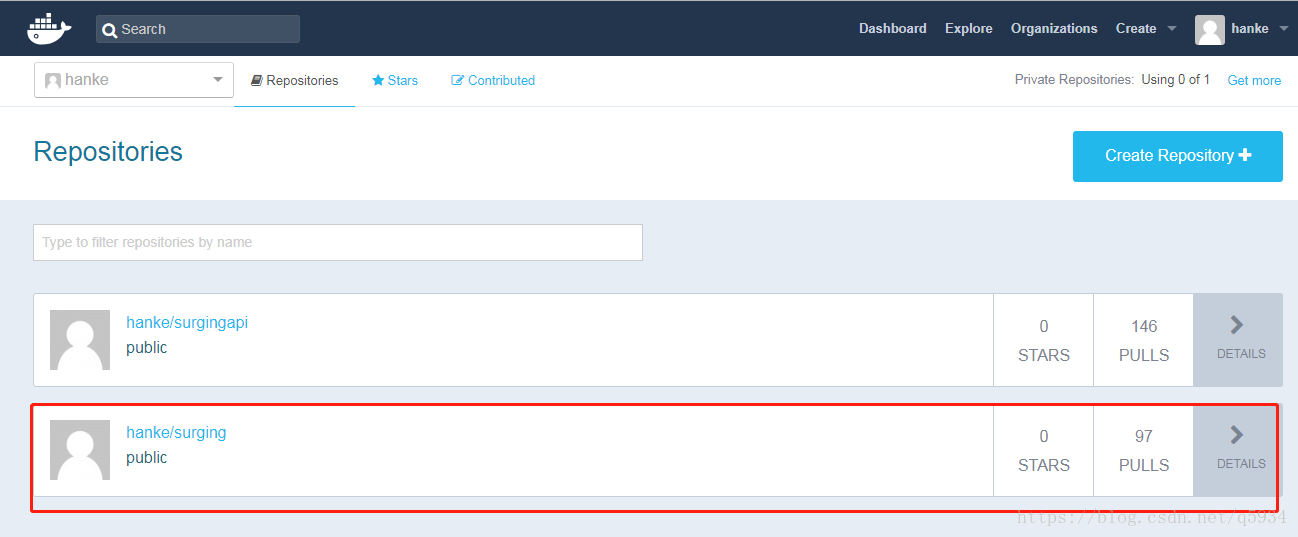This screenshot has height=537, width=1298.
Task: Click the 'public' label under hanke/surgingapi
Action: (x=146, y=348)
